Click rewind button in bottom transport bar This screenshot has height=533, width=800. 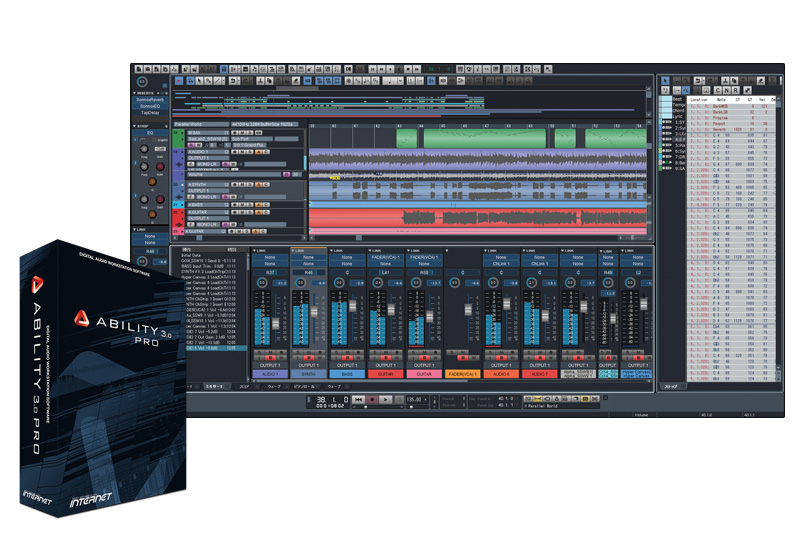tap(359, 399)
